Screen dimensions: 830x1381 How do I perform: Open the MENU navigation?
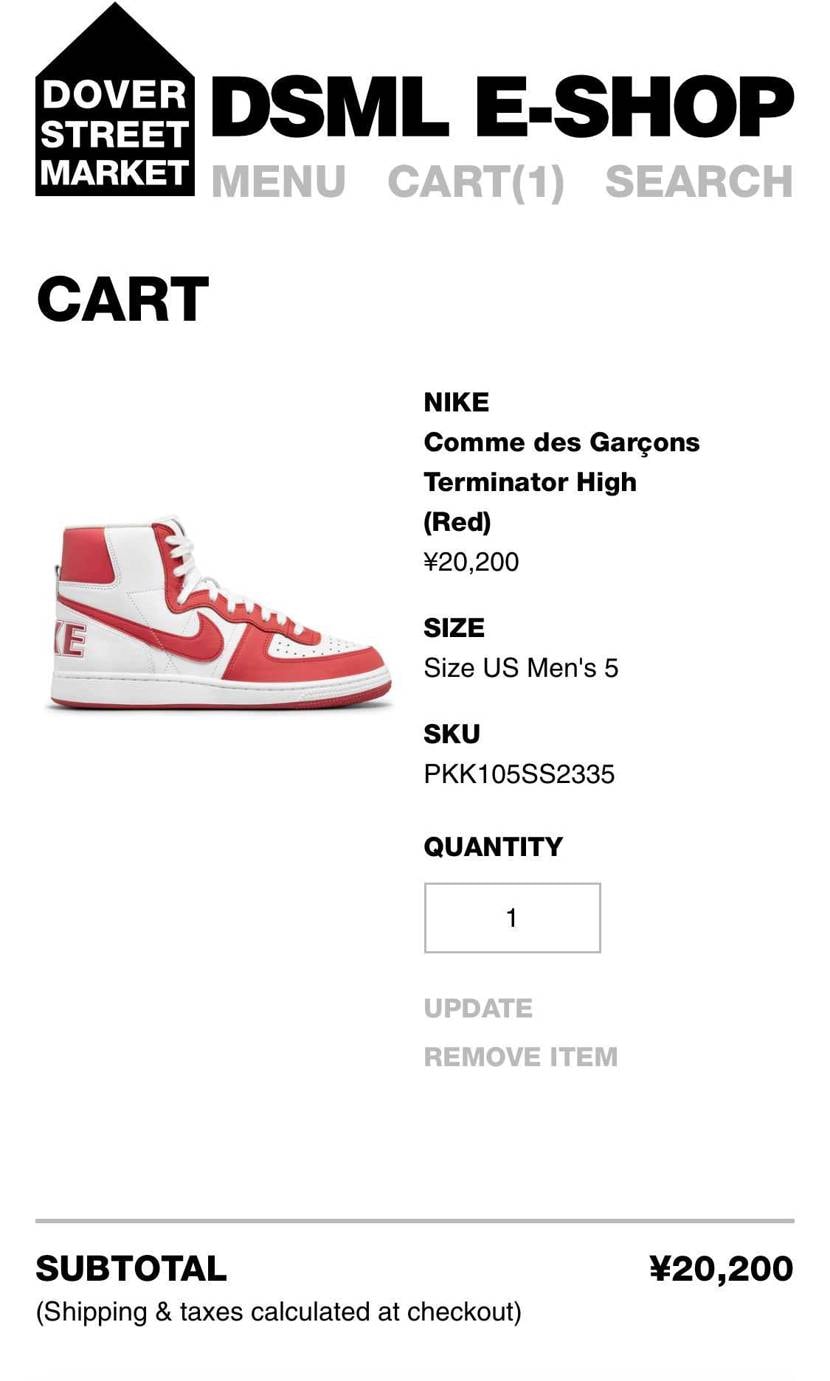pyautogui.click(x=278, y=182)
